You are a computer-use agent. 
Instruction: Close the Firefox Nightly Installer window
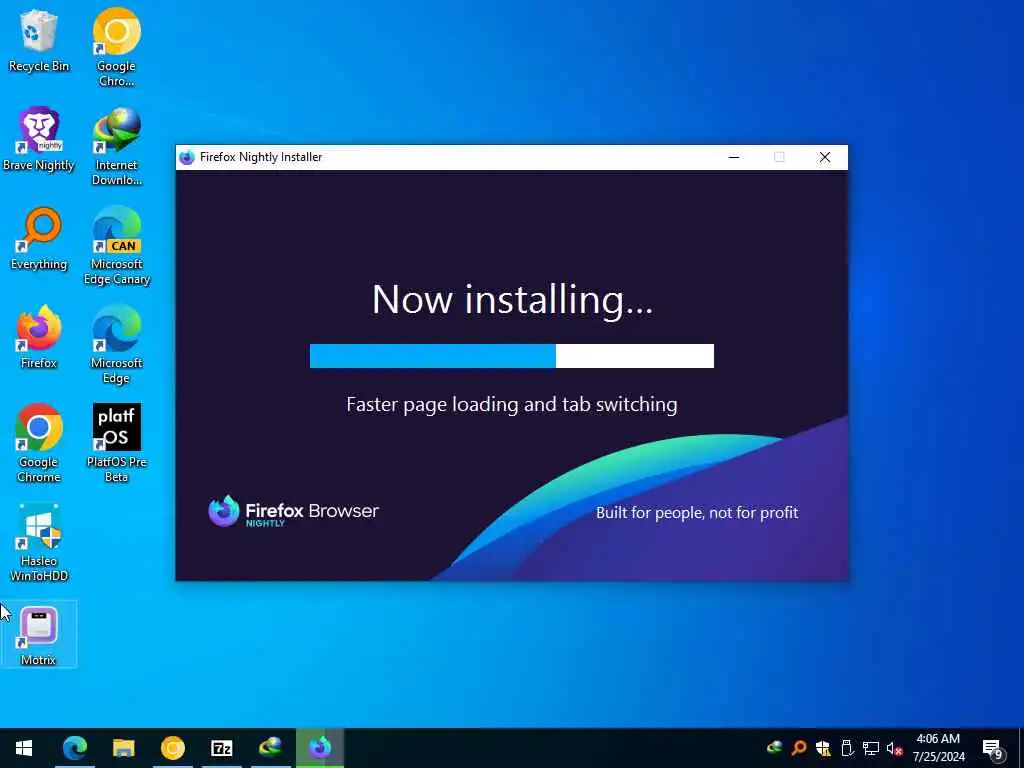(x=825, y=157)
